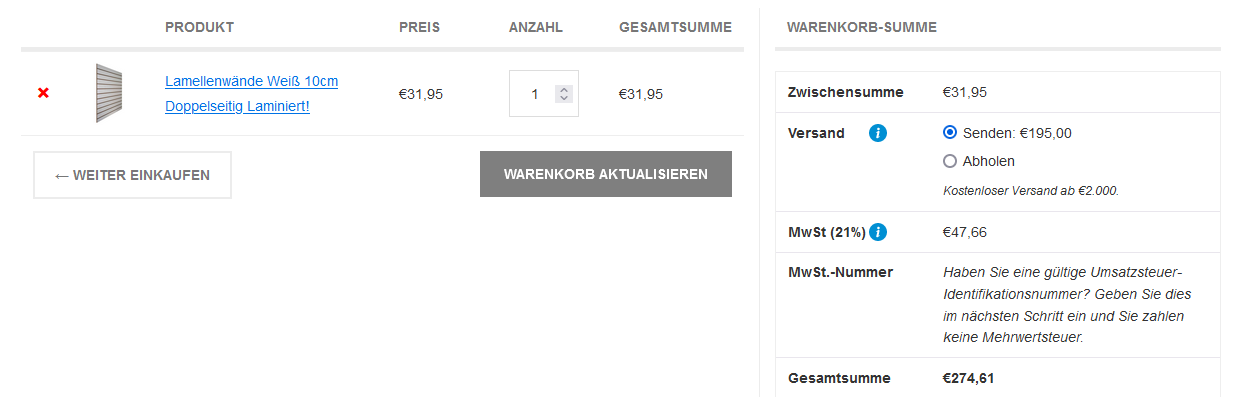Go back via Weiter einkaufen button

coord(132,175)
